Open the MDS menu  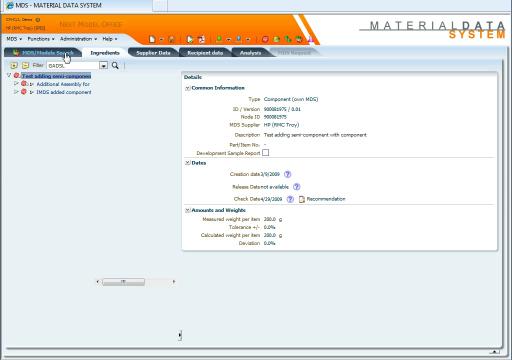tap(14, 39)
